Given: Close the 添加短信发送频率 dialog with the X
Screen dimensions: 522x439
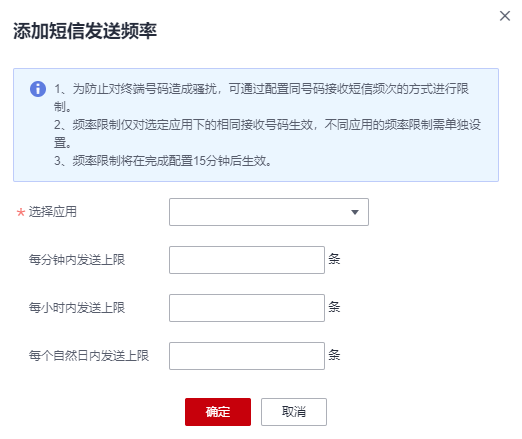Looking at the screenshot, I should click(x=505, y=16).
